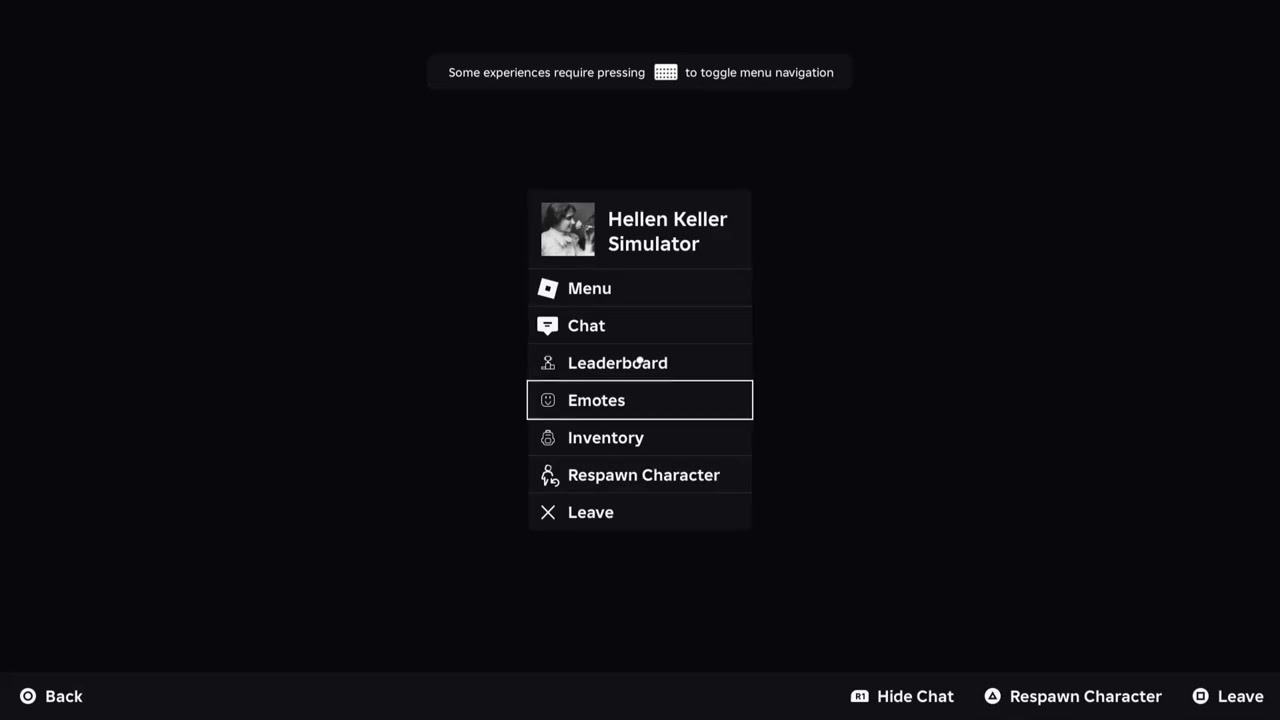Viewport: 1280px width, 720px height.
Task: Click the backpack Inventory icon
Action: click(547, 437)
